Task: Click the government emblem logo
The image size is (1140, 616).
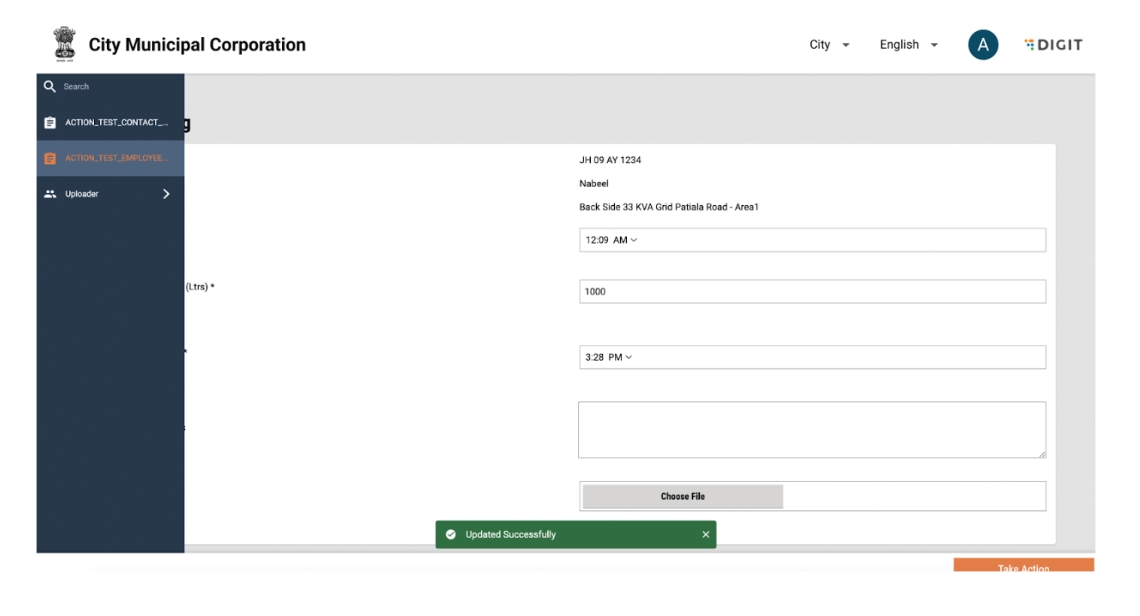Action: pyautogui.click(x=62, y=45)
